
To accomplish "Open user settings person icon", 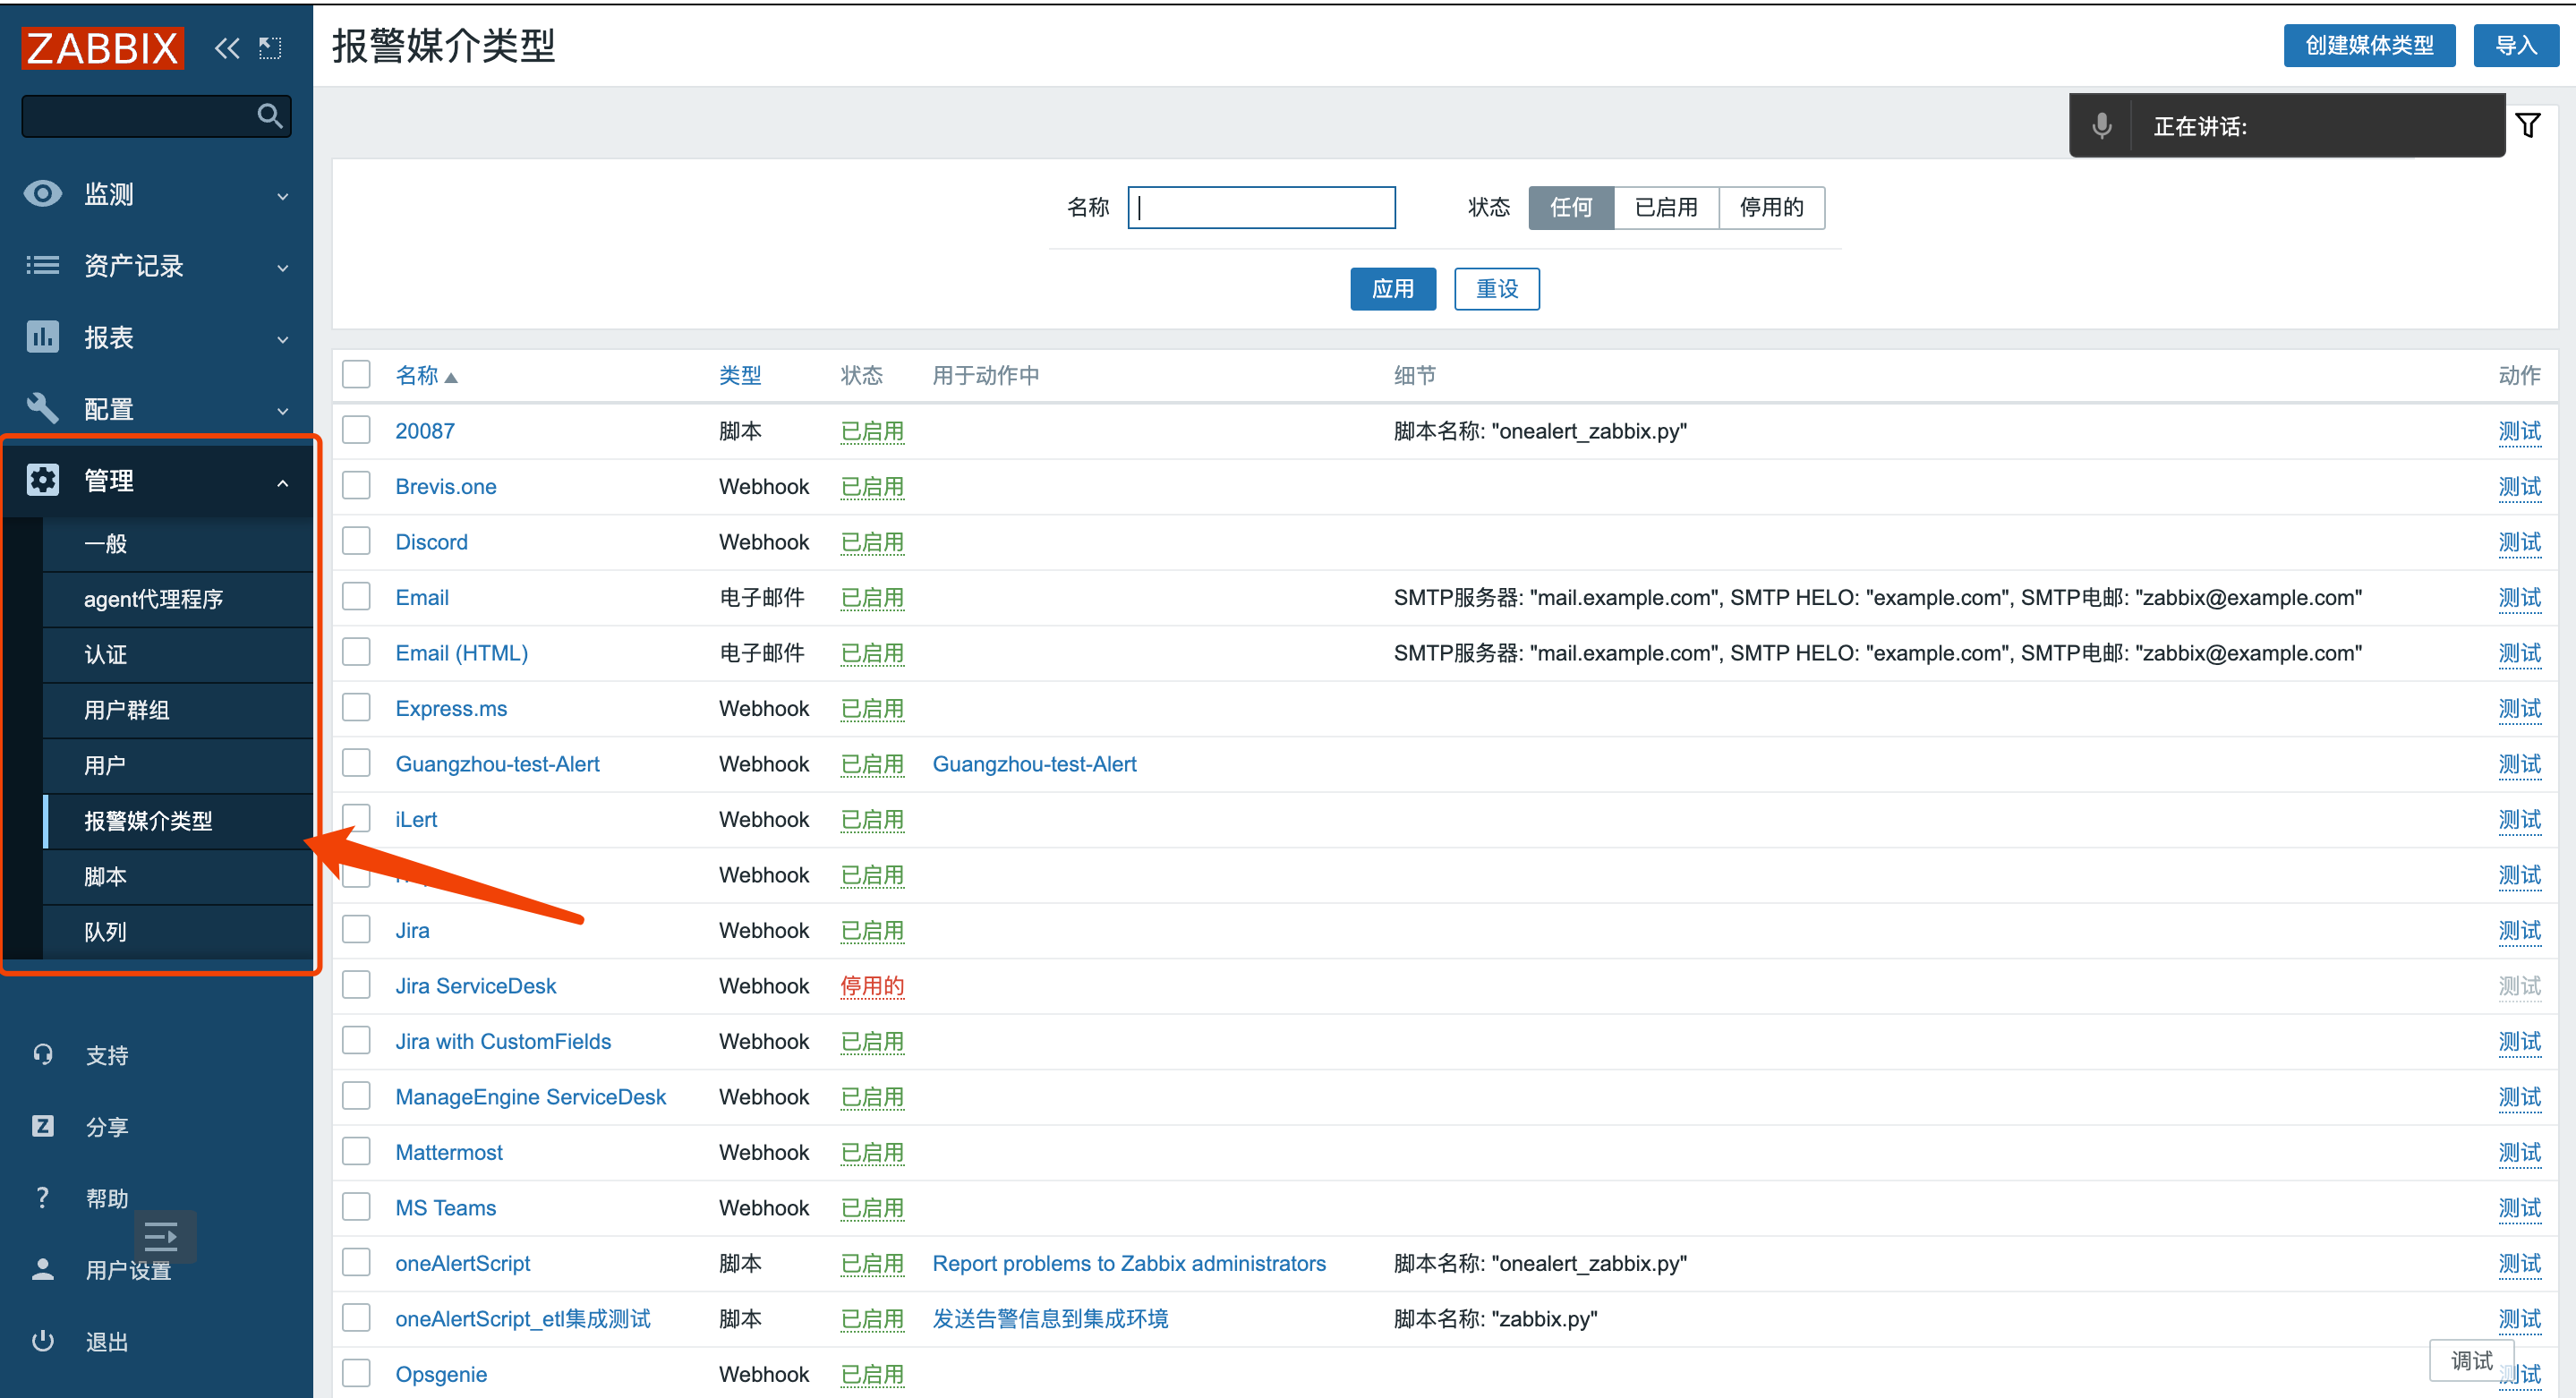I will click(x=43, y=1269).
